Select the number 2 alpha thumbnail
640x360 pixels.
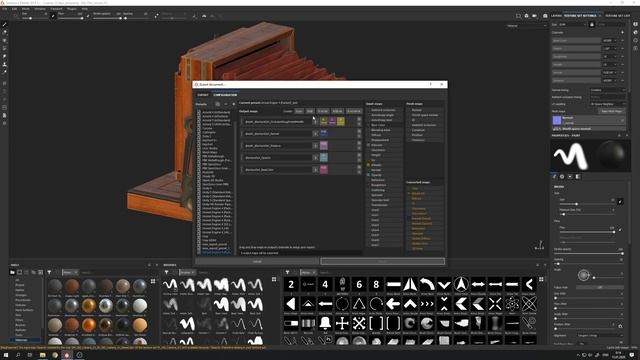(291, 284)
